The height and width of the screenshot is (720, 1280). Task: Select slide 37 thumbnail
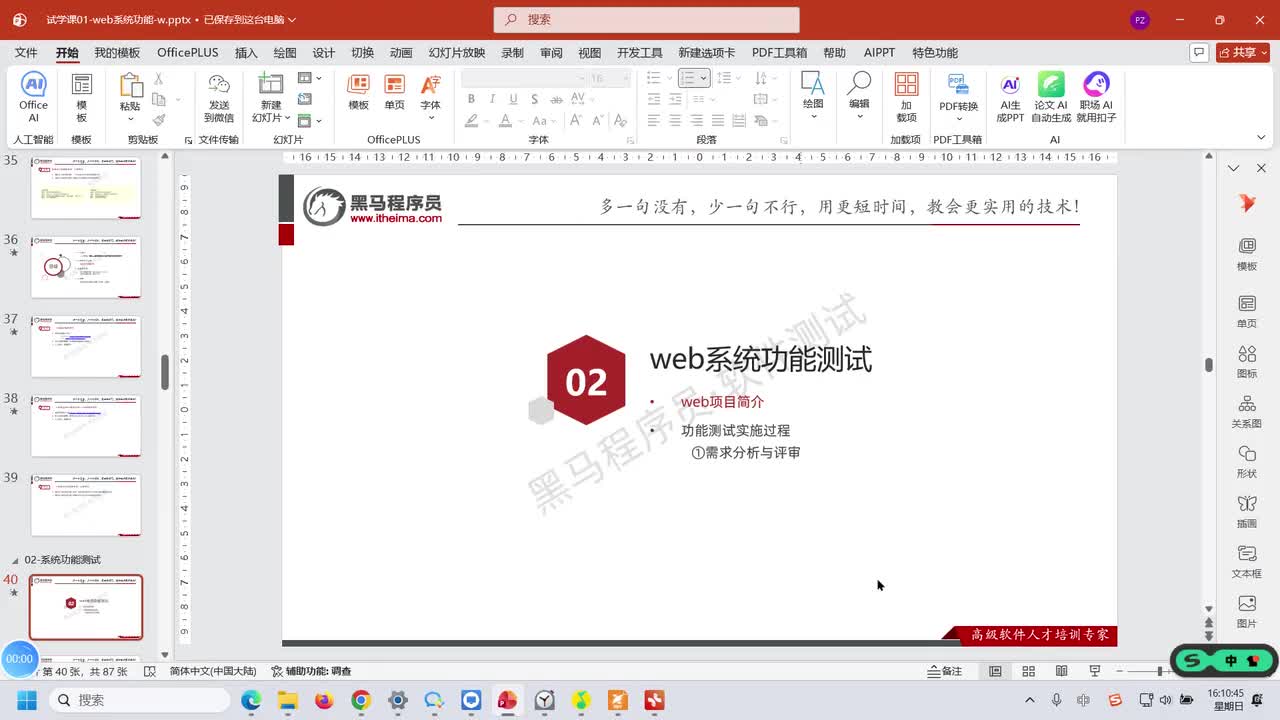86,346
